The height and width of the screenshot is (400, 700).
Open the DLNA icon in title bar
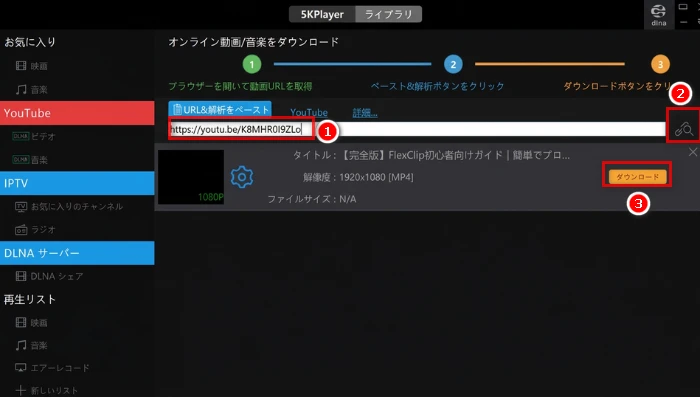point(658,14)
